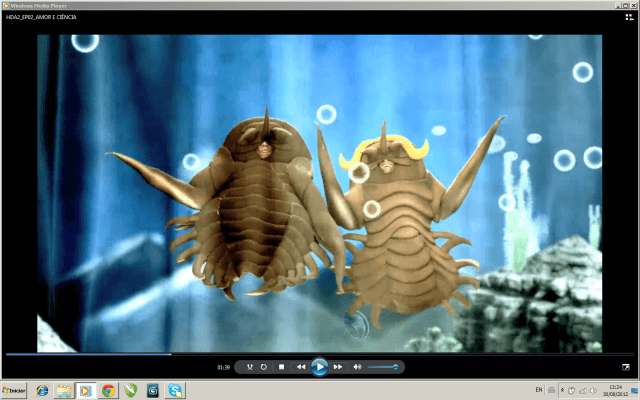Select Windows Media Player taskbar icon
Image resolution: width=640 pixels, height=400 pixels.
85,390
